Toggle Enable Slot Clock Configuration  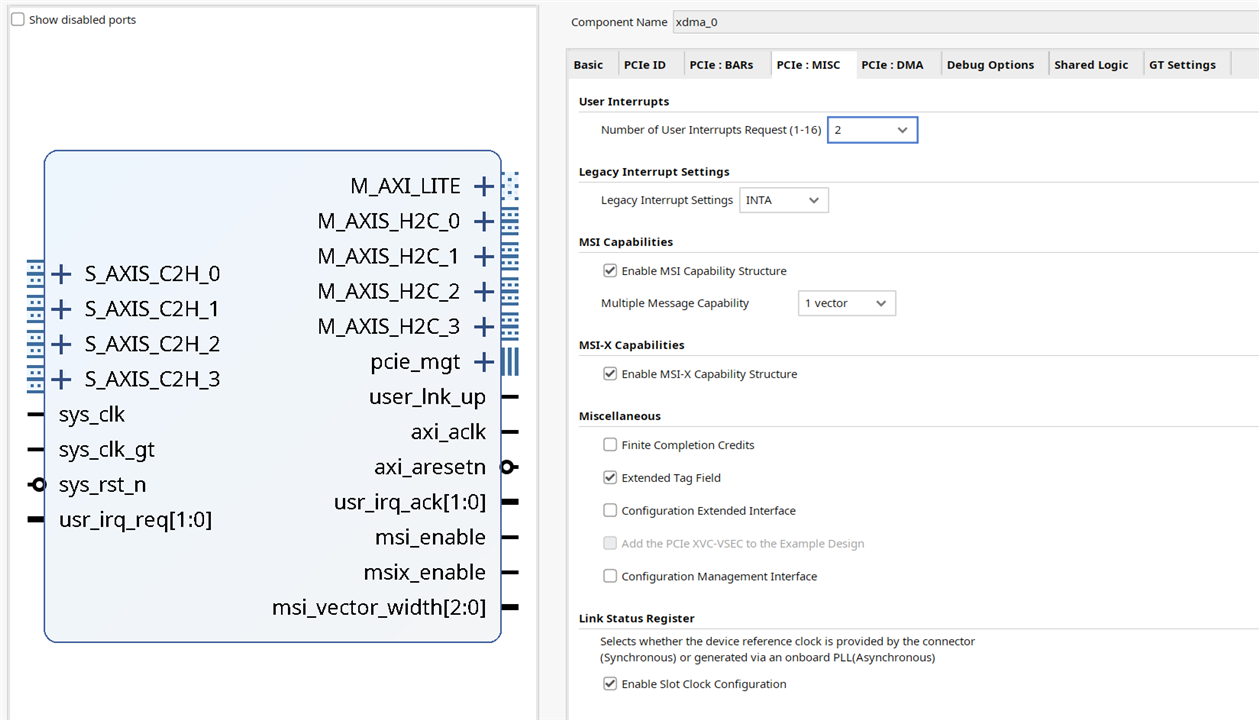(610, 685)
